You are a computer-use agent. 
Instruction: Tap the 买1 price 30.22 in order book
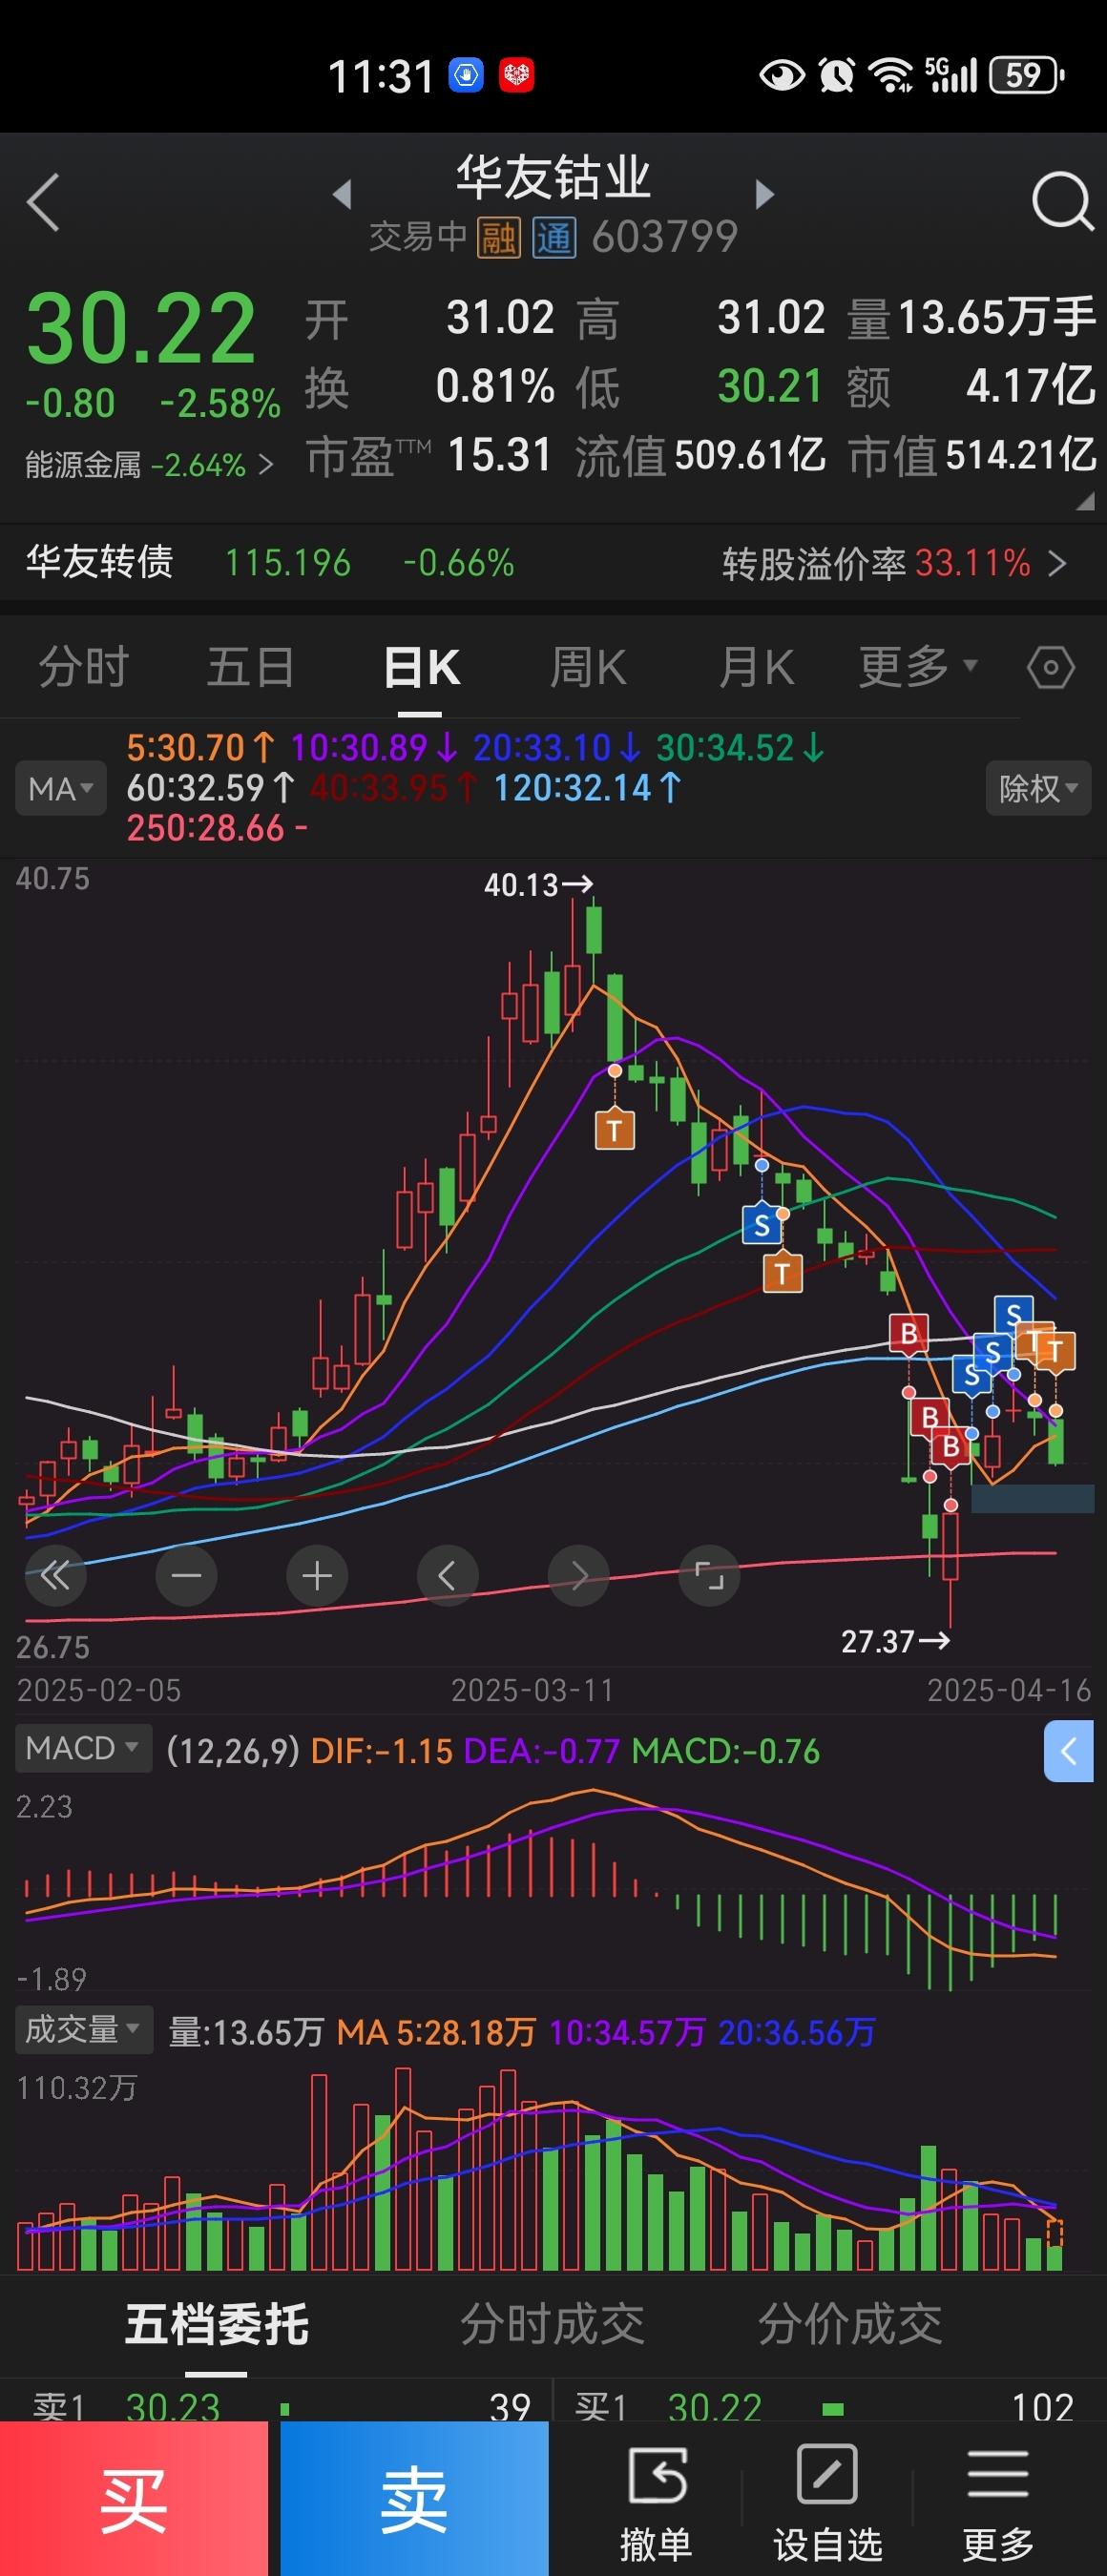point(714,2406)
